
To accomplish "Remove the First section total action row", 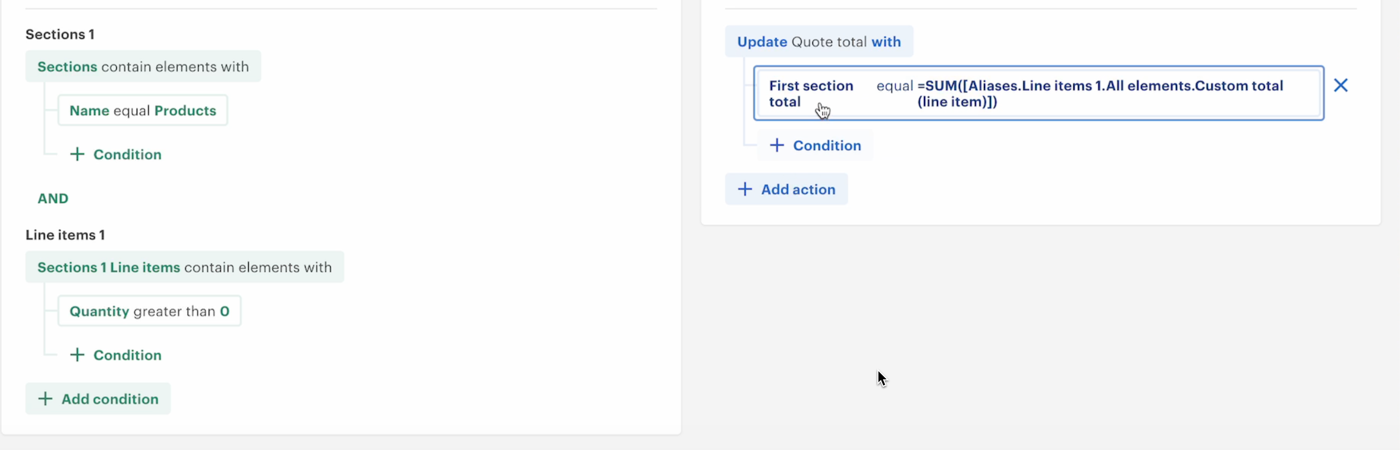I will [x=1341, y=86].
